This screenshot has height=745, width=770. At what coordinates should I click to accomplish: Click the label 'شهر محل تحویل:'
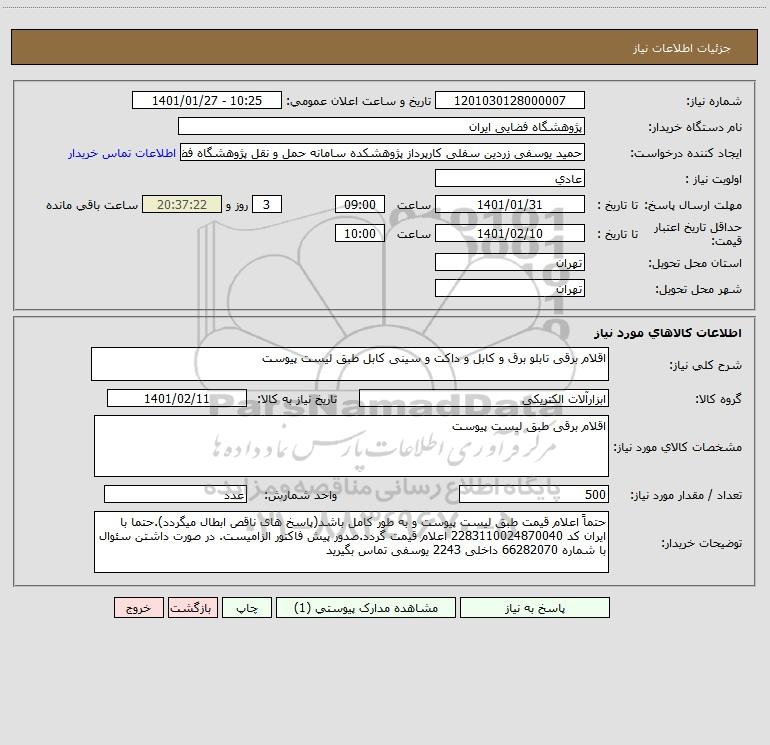coord(698,289)
